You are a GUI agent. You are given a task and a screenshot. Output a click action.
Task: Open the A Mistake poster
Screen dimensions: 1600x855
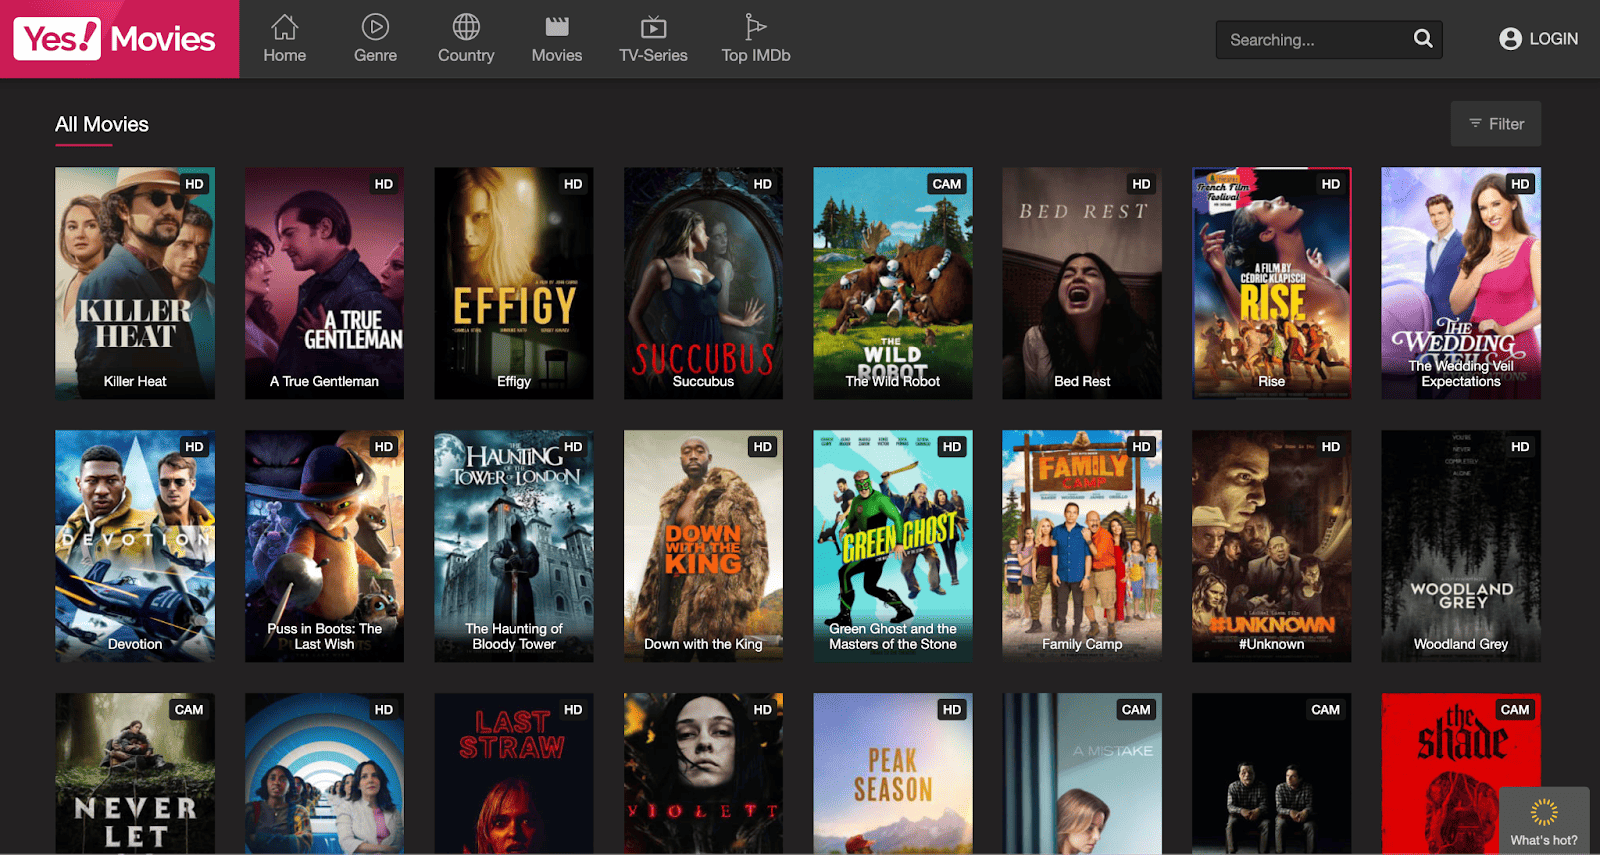click(x=1082, y=773)
